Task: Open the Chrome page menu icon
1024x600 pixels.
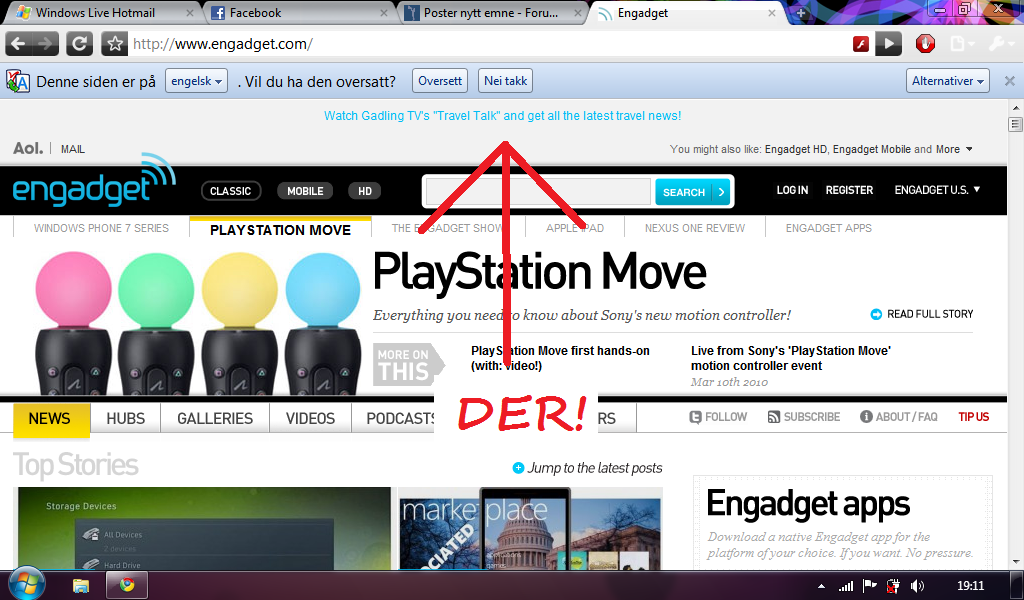Action: click(x=962, y=44)
